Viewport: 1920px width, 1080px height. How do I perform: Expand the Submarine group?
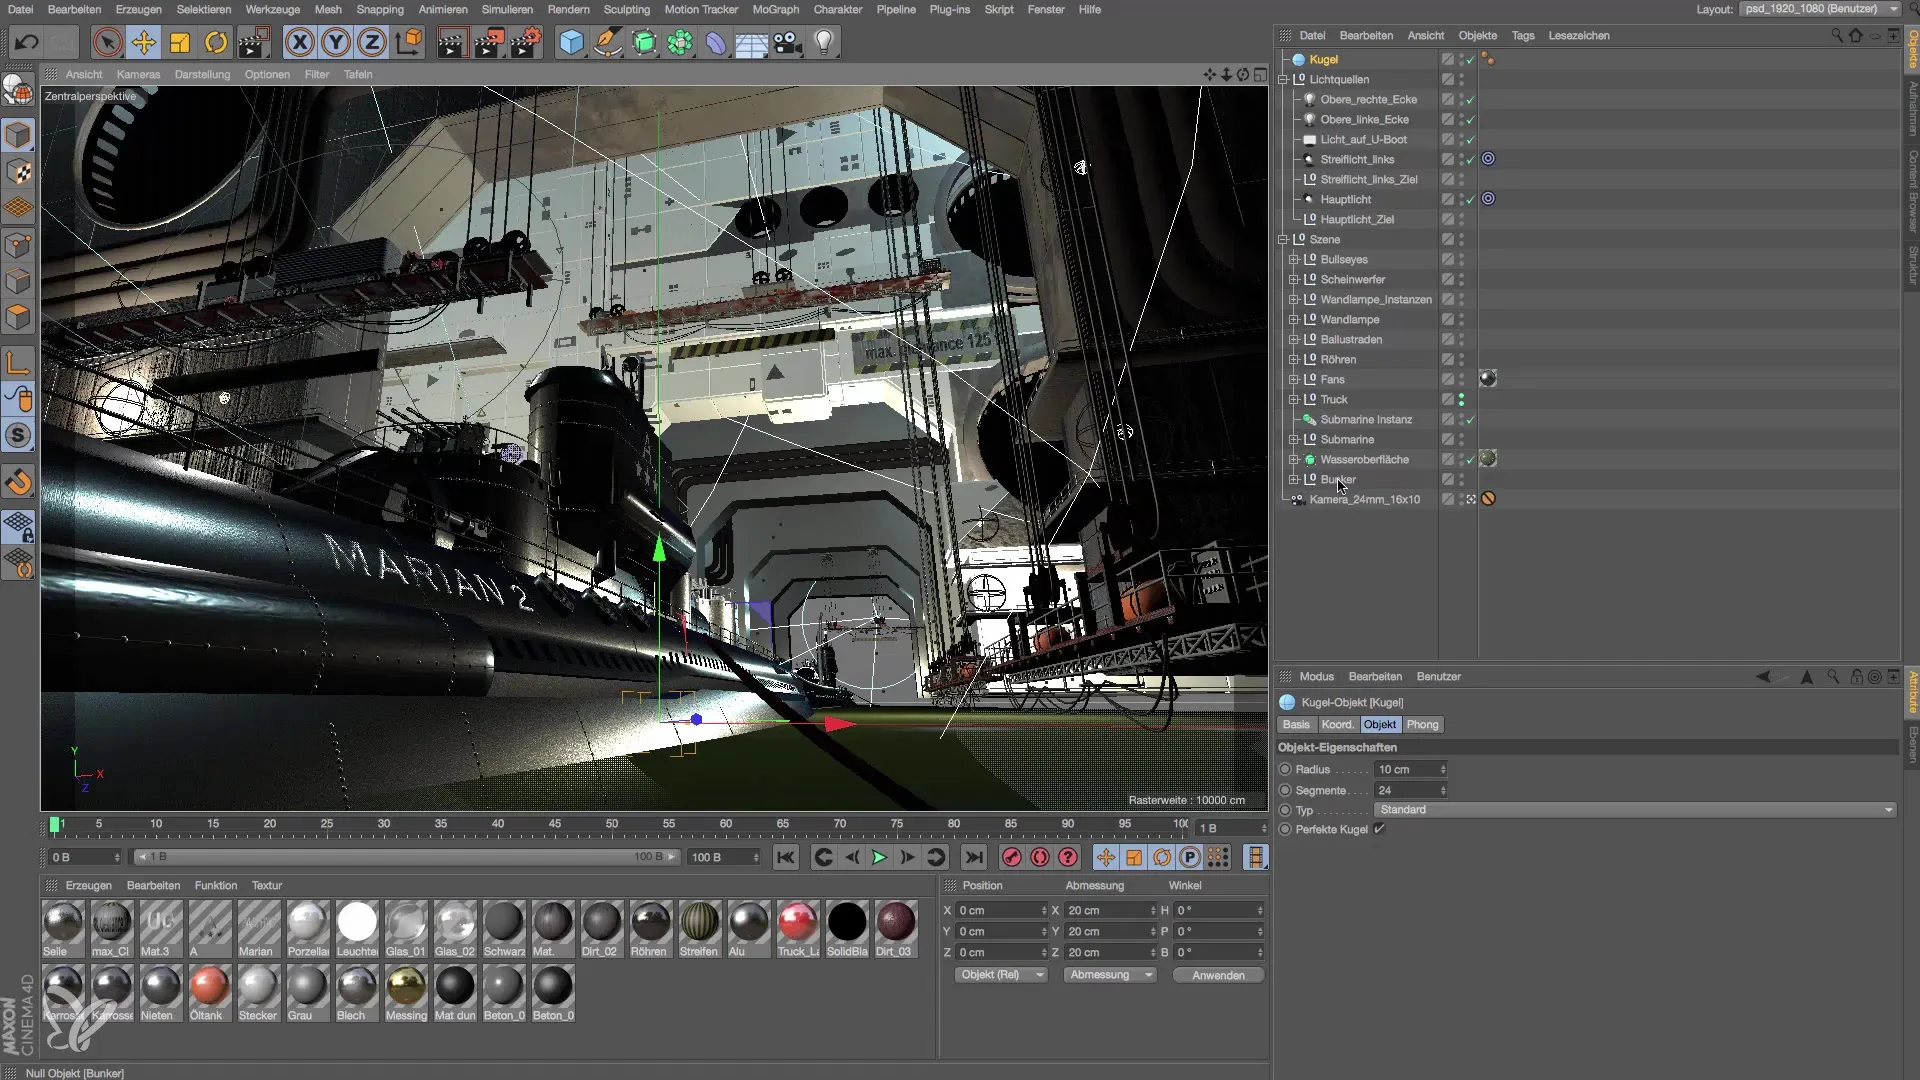[1294, 439]
